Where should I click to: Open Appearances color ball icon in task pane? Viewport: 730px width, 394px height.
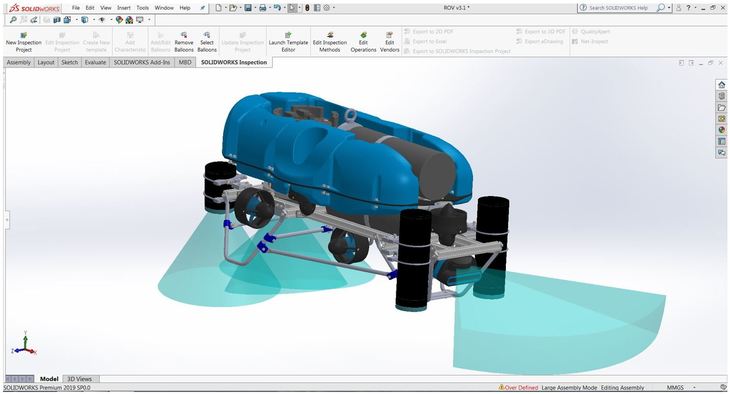(x=722, y=130)
